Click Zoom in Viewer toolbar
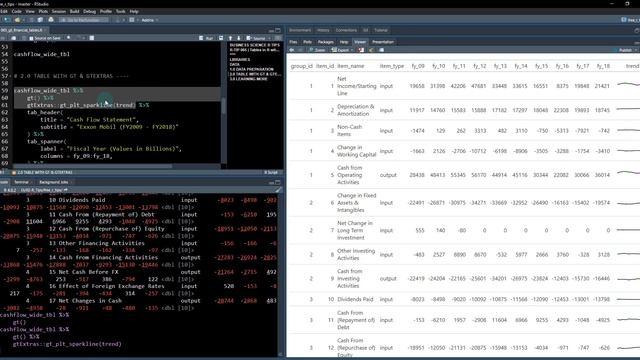Viewport: 640px width, 360px height. pyautogui.click(x=317, y=50)
